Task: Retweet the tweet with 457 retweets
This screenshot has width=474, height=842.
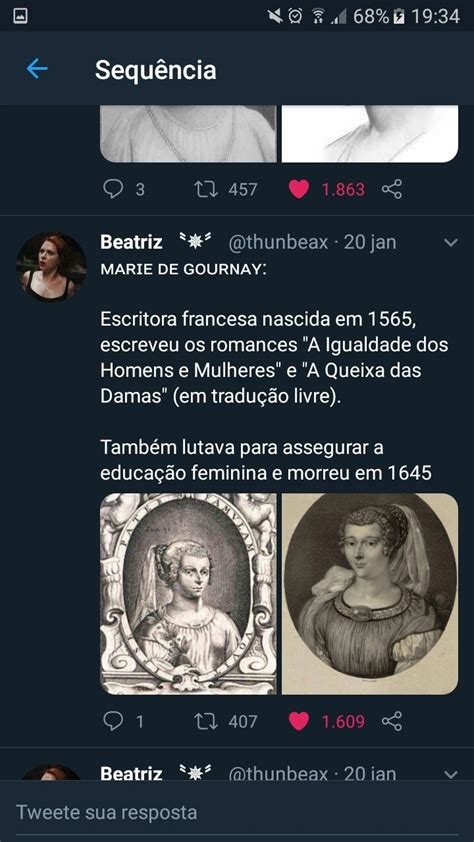Action: [x=206, y=189]
